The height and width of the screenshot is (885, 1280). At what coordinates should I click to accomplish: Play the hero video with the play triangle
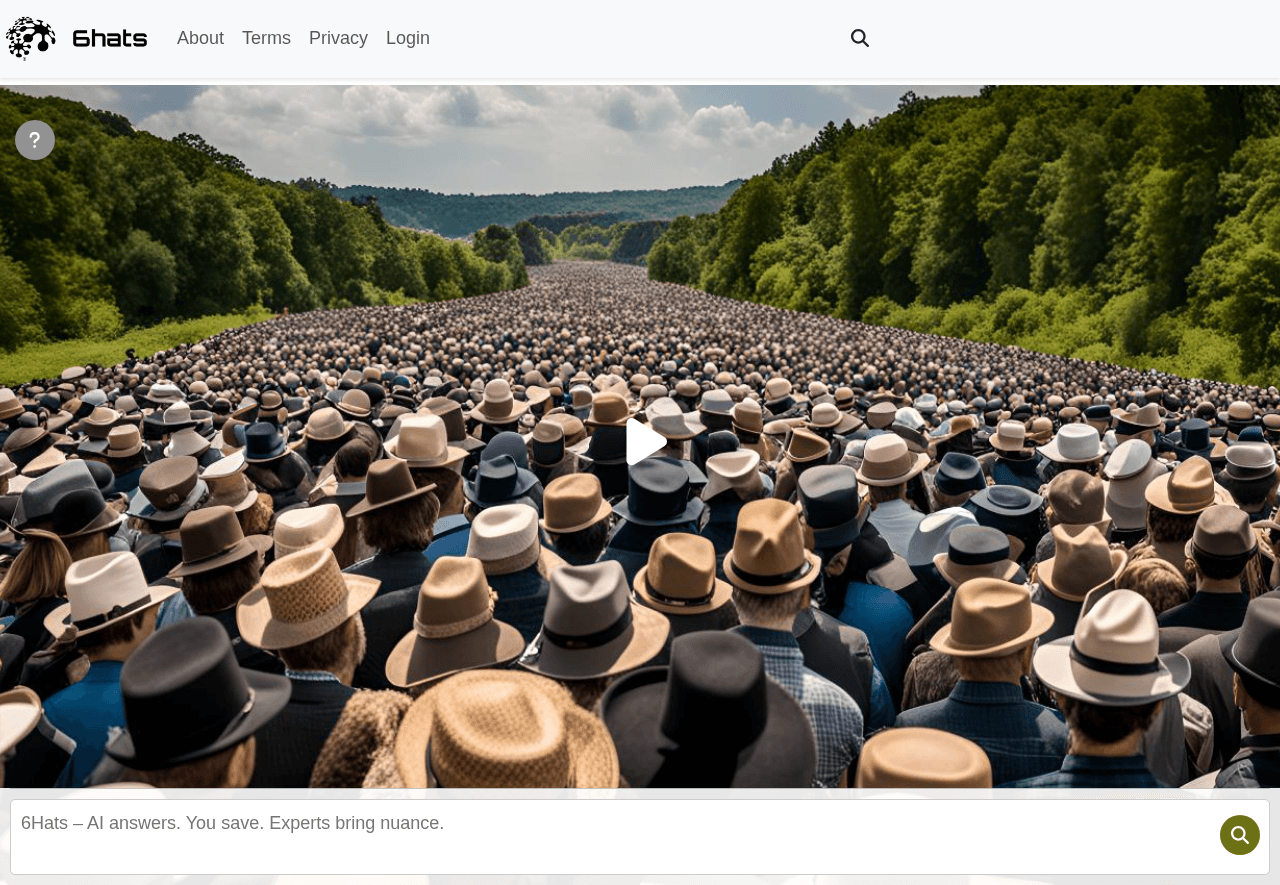coord(645,442)
